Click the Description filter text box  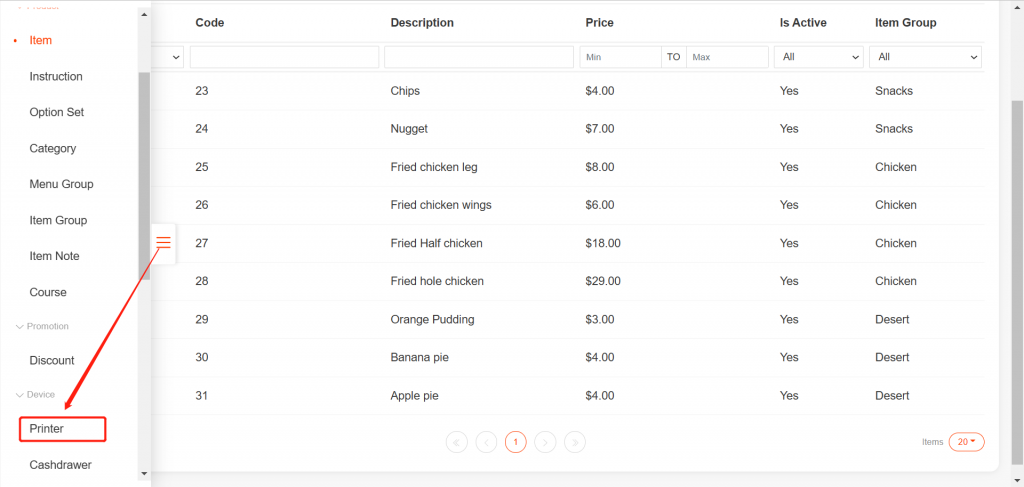coord(478,57)
